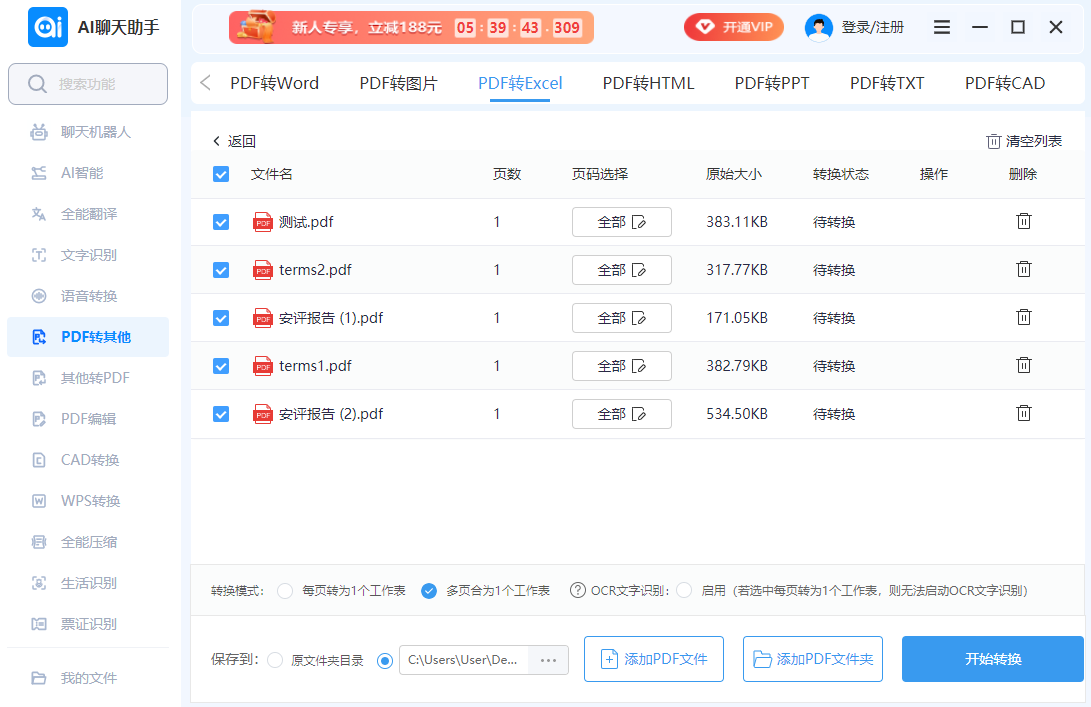1091x707 pixels.
Task: Switch to the PDF转图片 tab
Action: (x=396, y=84)
